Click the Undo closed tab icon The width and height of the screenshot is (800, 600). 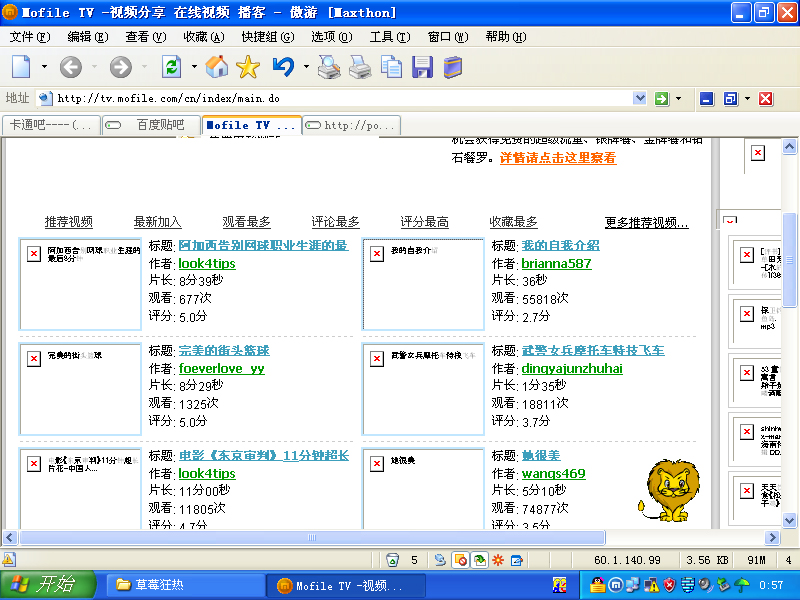point(283,67)
